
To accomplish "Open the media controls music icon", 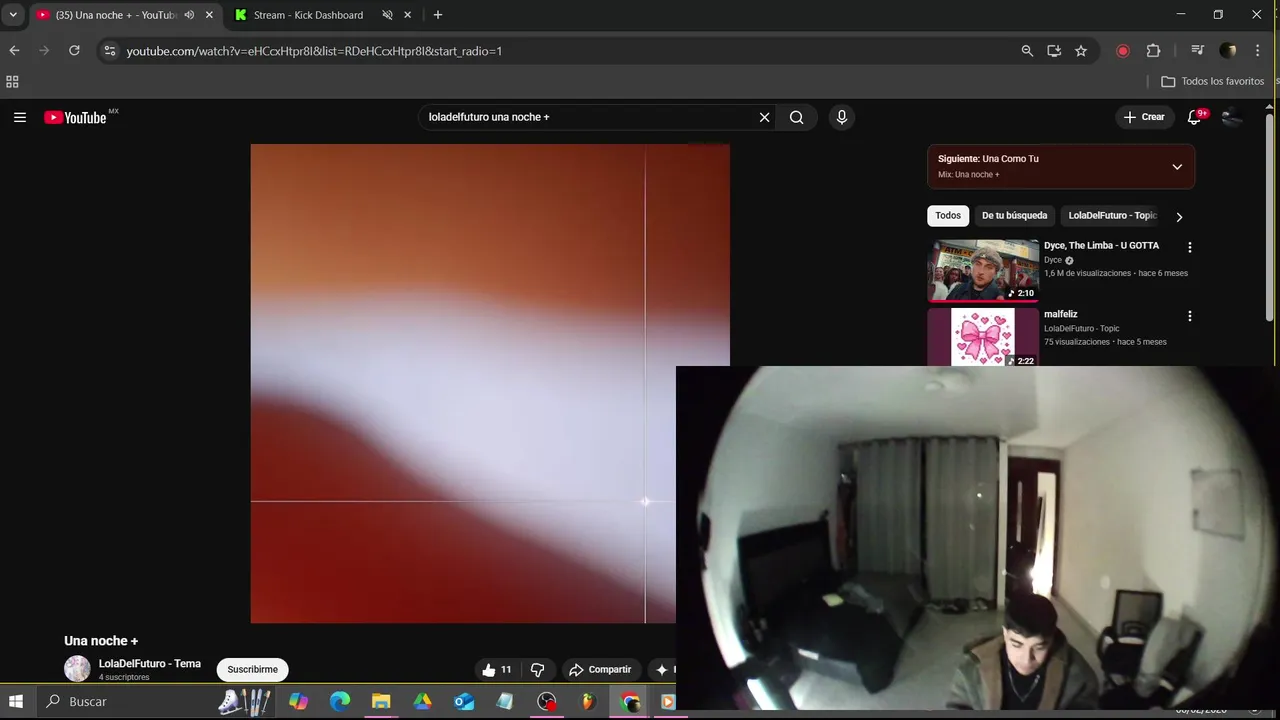I will tap(1197, 50).
